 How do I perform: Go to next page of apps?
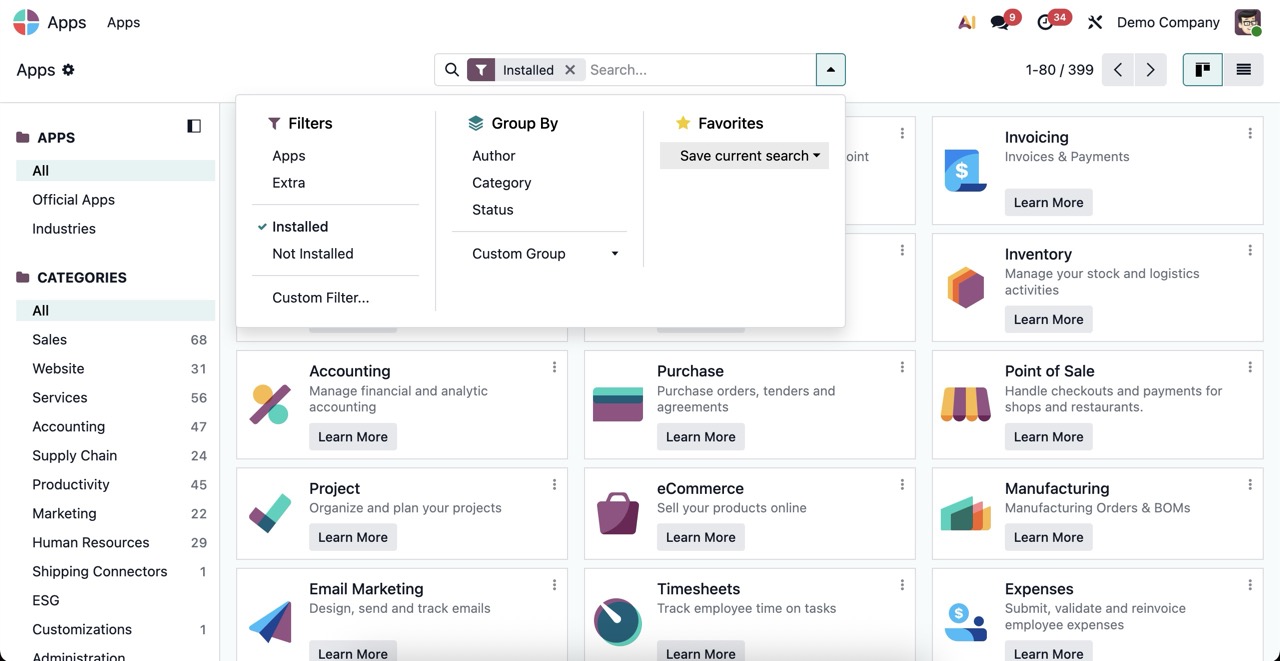point(1150,70)
